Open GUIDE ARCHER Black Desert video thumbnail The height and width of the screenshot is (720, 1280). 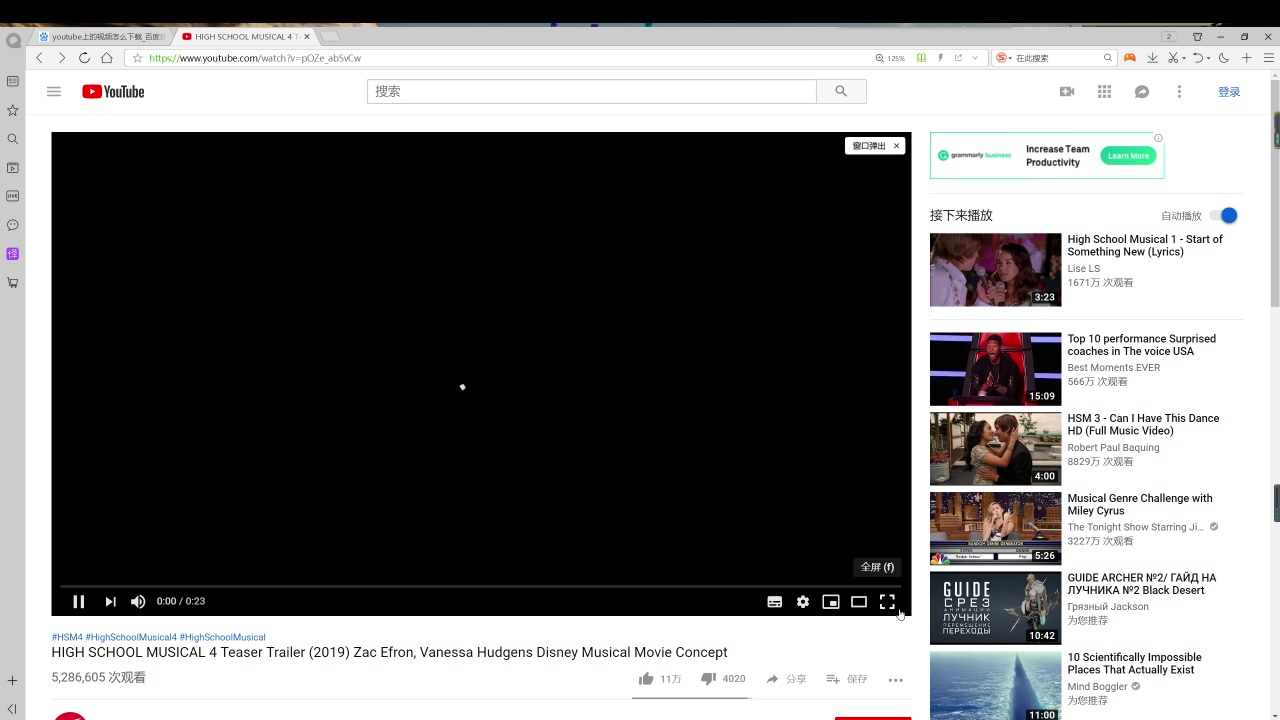pos(995,608)
